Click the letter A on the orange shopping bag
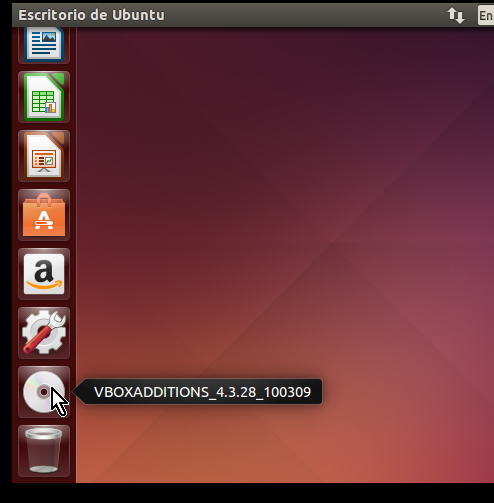Viewport: 494px width, 503px height. click(x=44, y=220)
